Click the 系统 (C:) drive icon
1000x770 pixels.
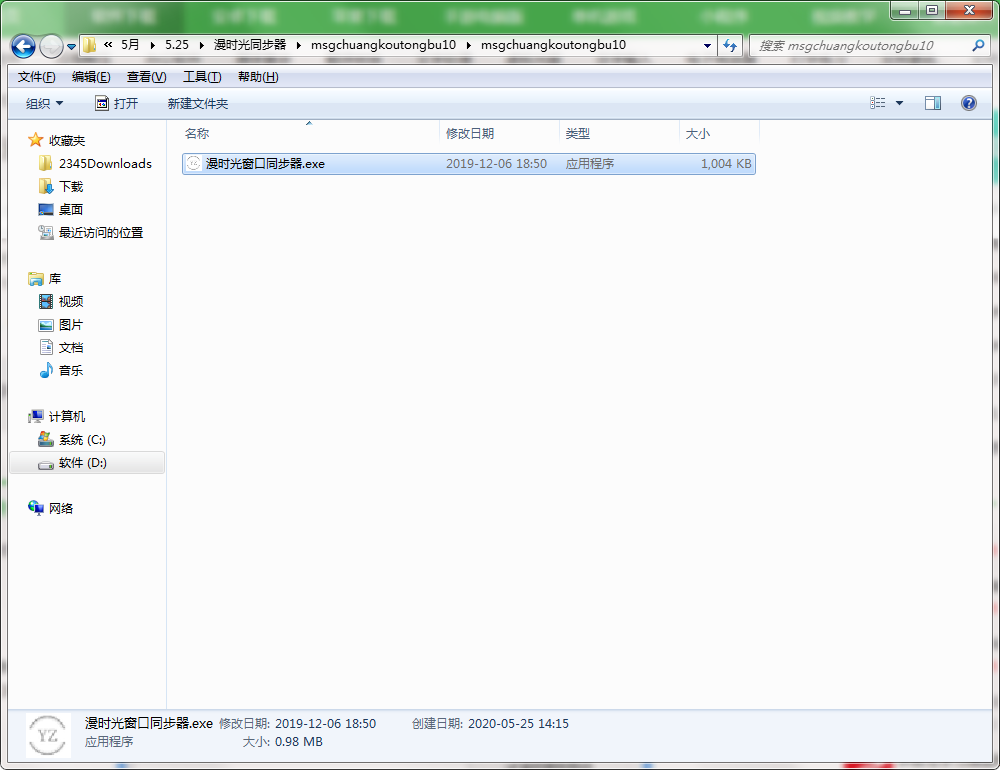pyautogui.click(x=45, y=439)
